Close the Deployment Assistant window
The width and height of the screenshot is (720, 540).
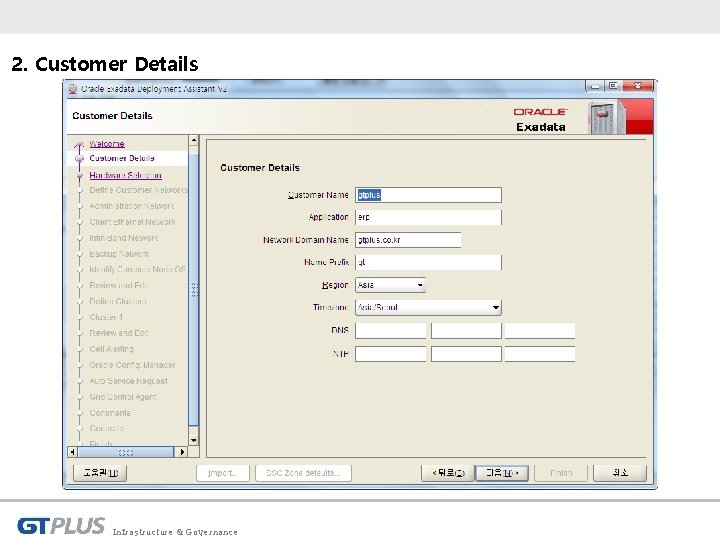pos(638,86)
